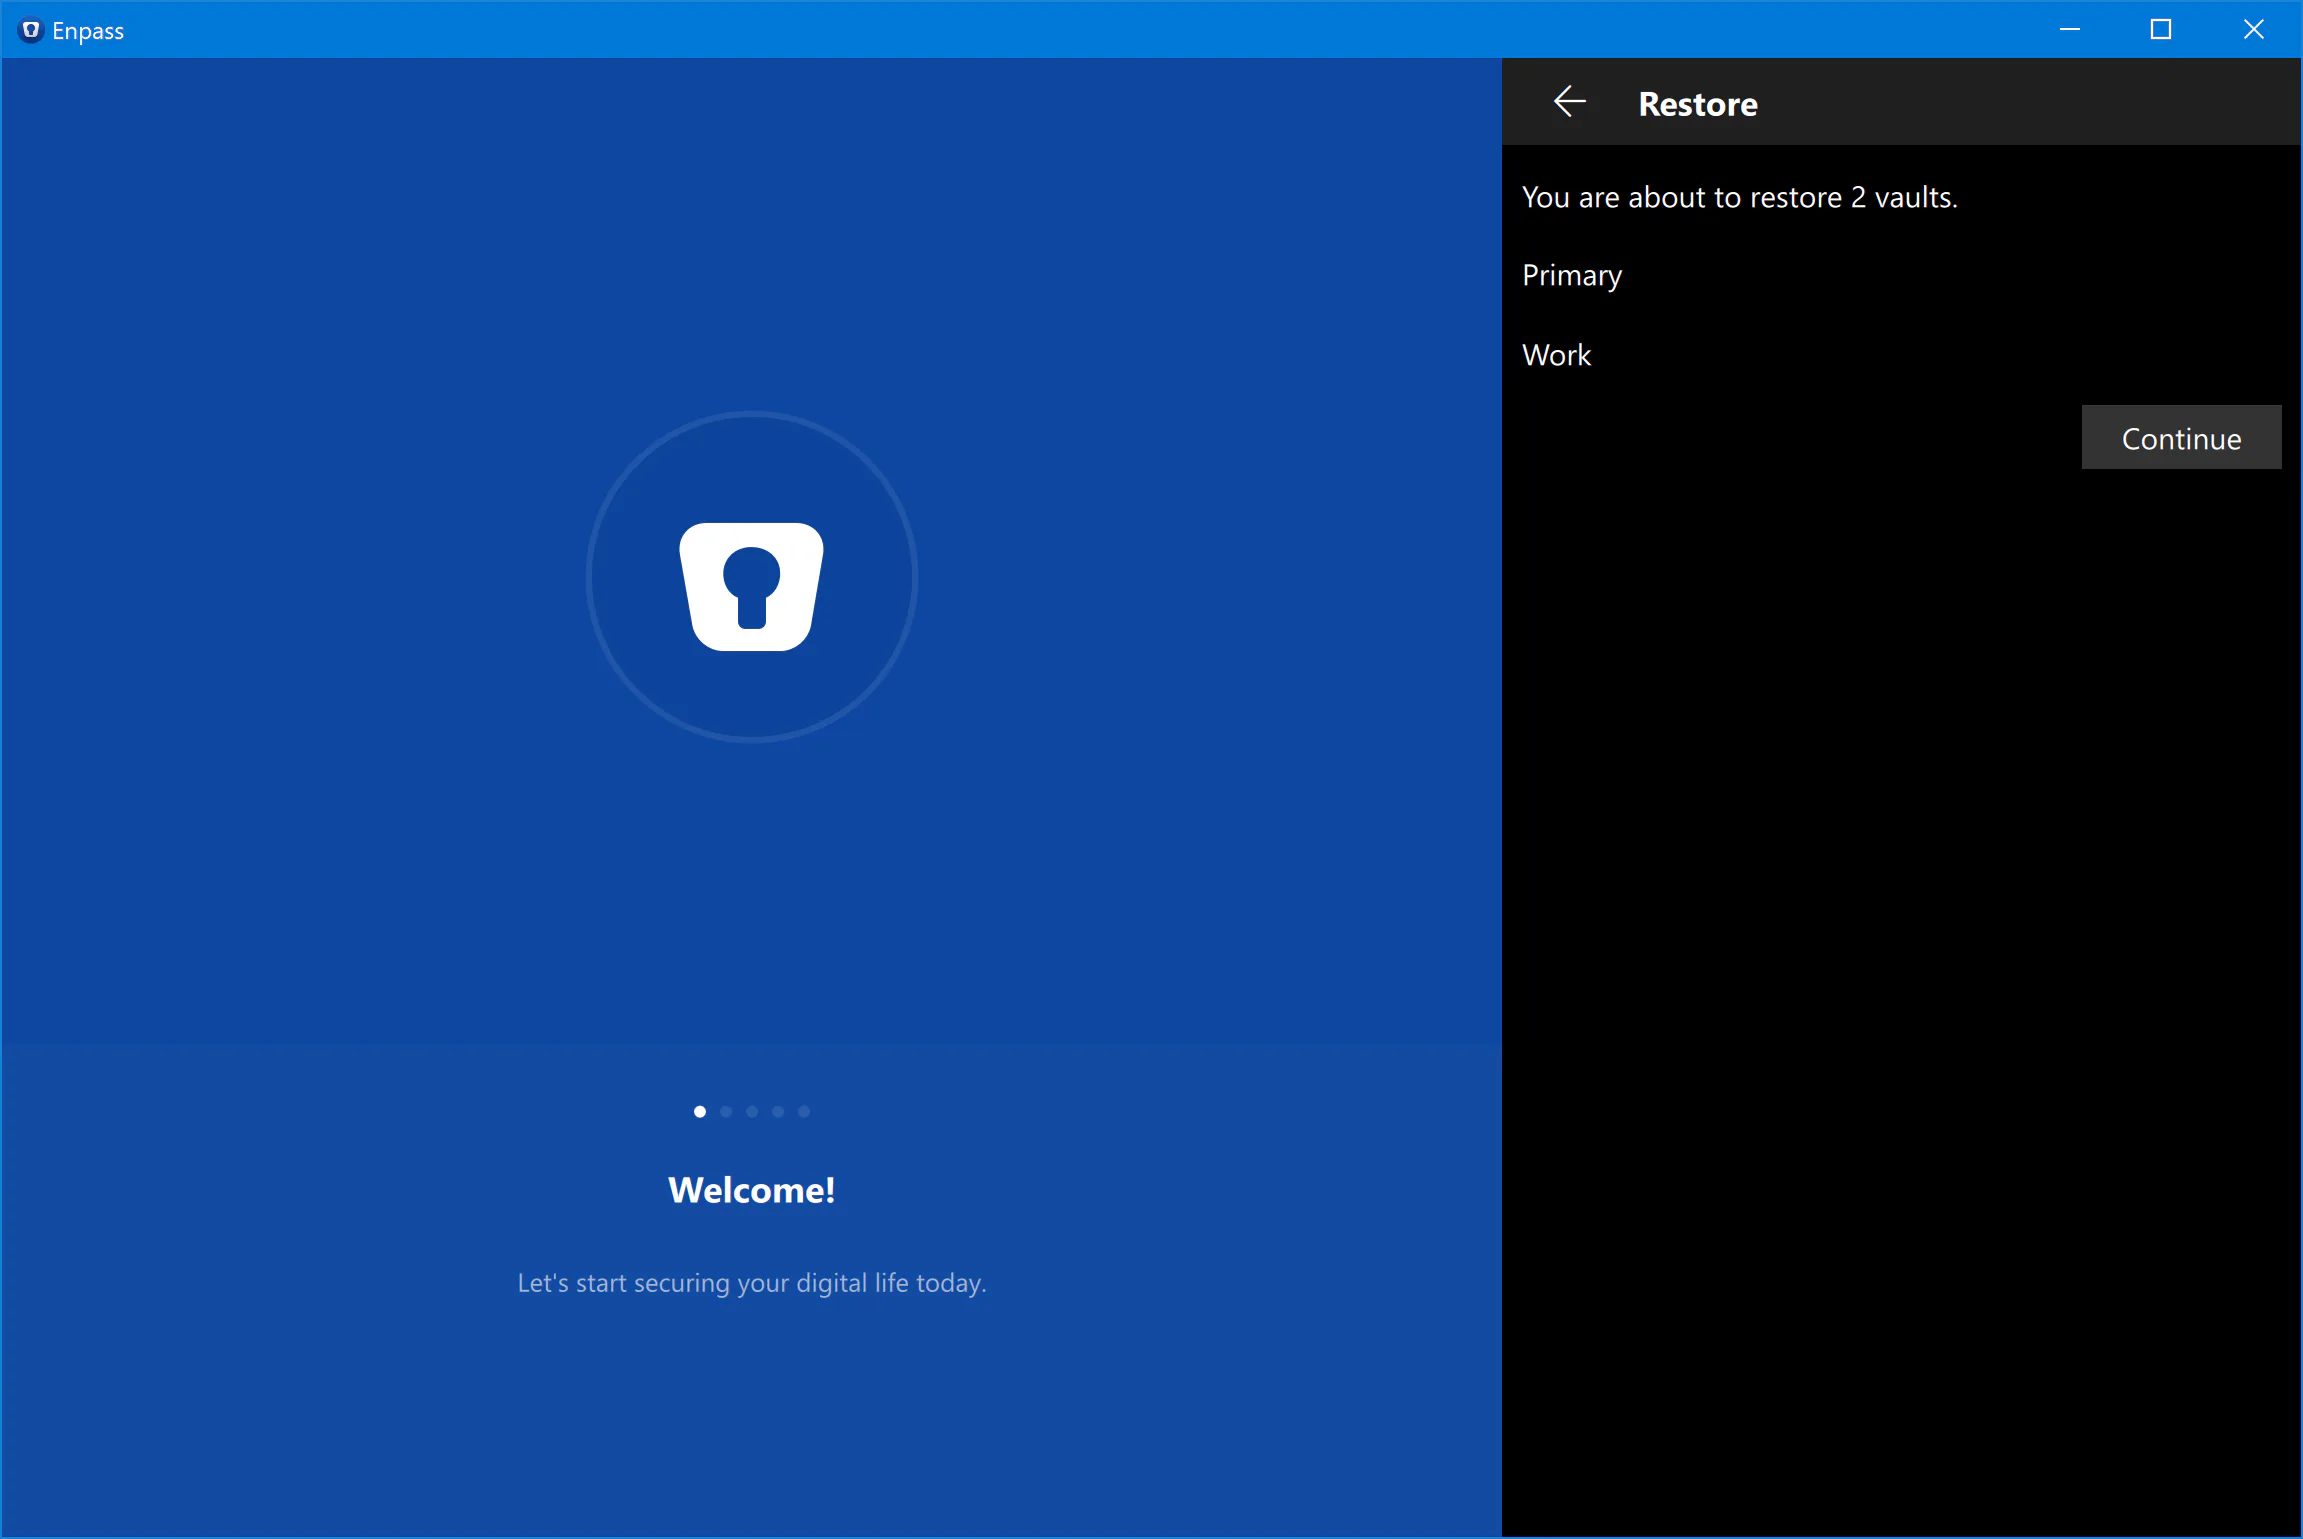Click the 'securing your digital life' tagline
Screen dimensions: 2303x1539
pos(751,1283)
